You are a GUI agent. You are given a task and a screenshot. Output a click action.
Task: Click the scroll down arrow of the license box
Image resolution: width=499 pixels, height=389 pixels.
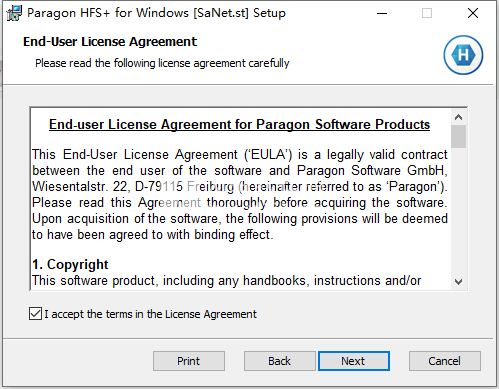(458, 282)
